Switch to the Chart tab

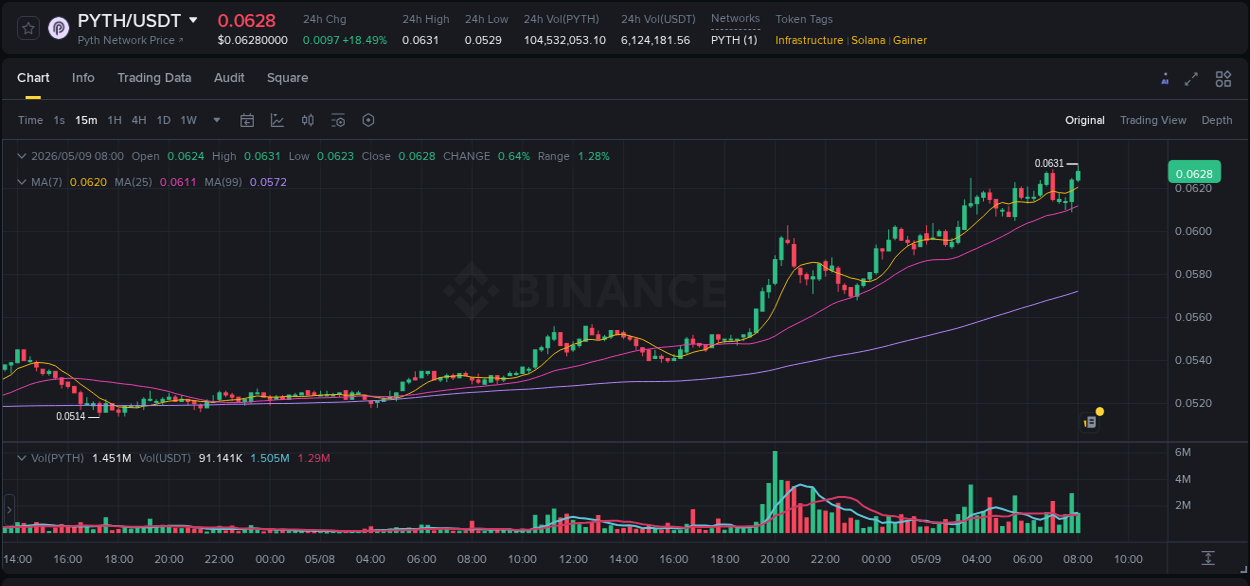coord(33,78)
